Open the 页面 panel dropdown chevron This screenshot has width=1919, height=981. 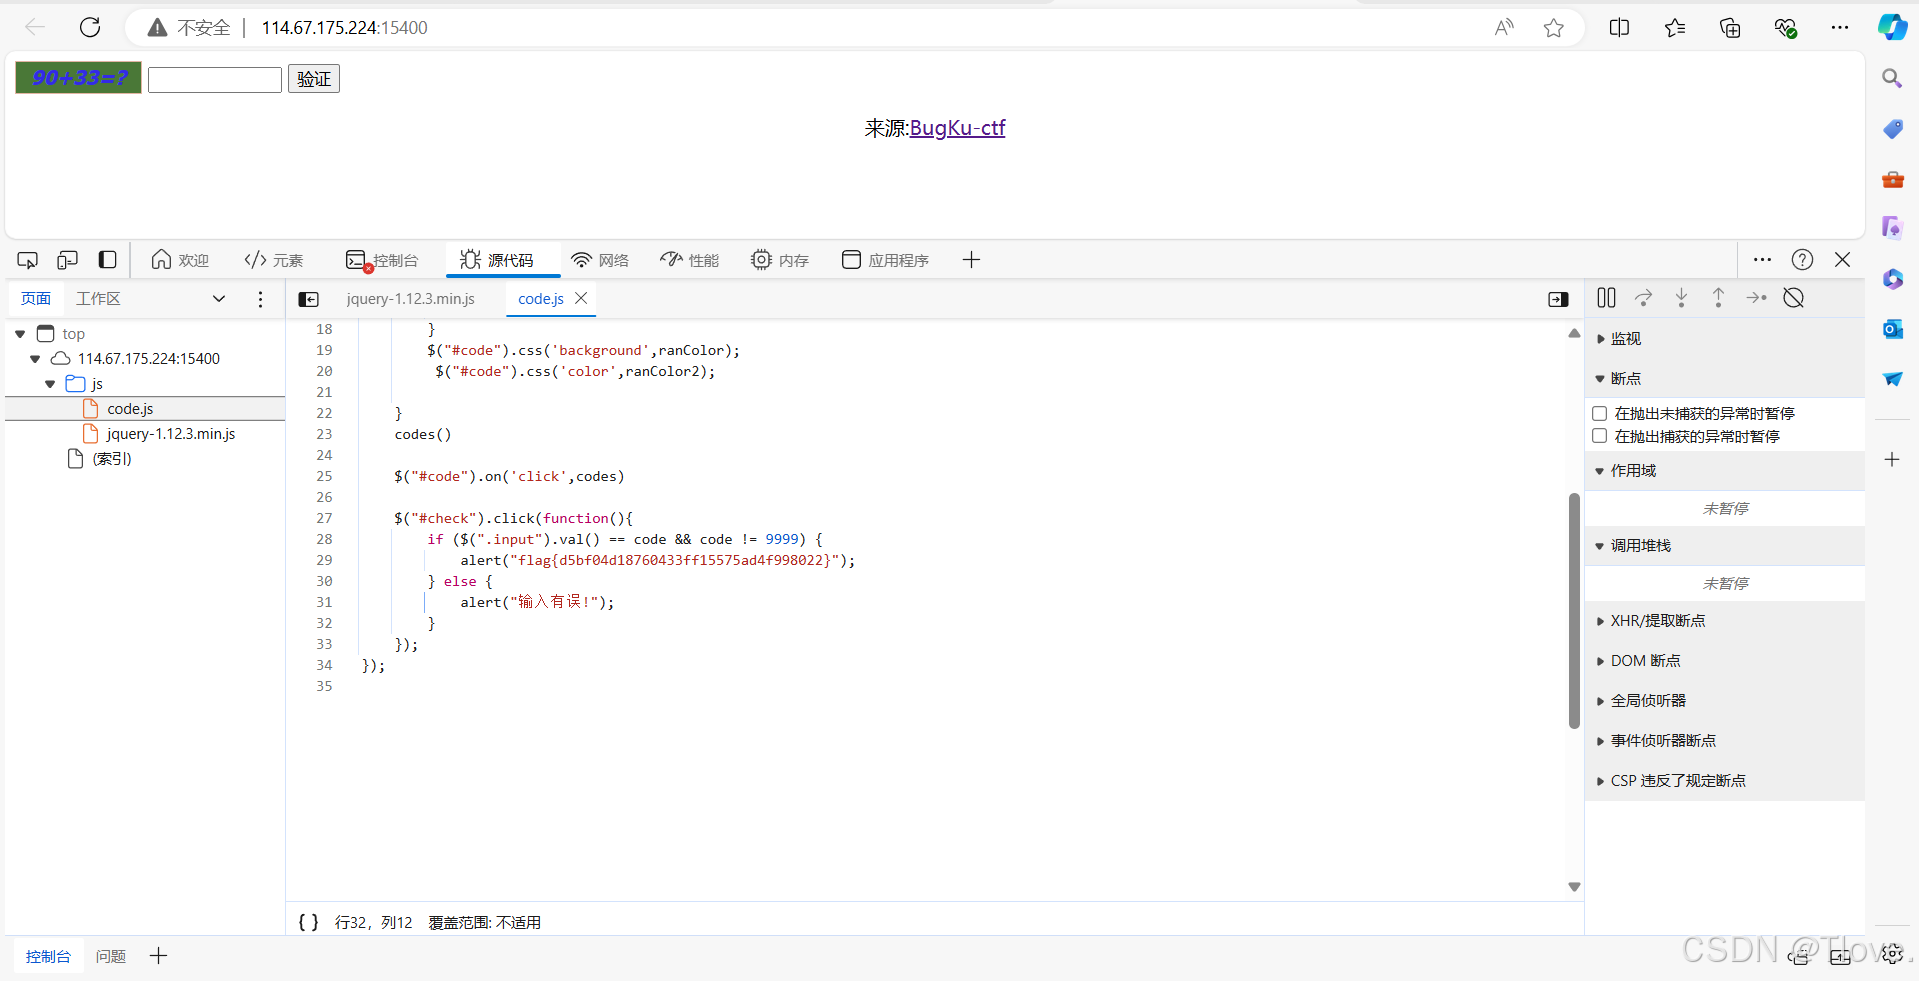coord(219,298)
